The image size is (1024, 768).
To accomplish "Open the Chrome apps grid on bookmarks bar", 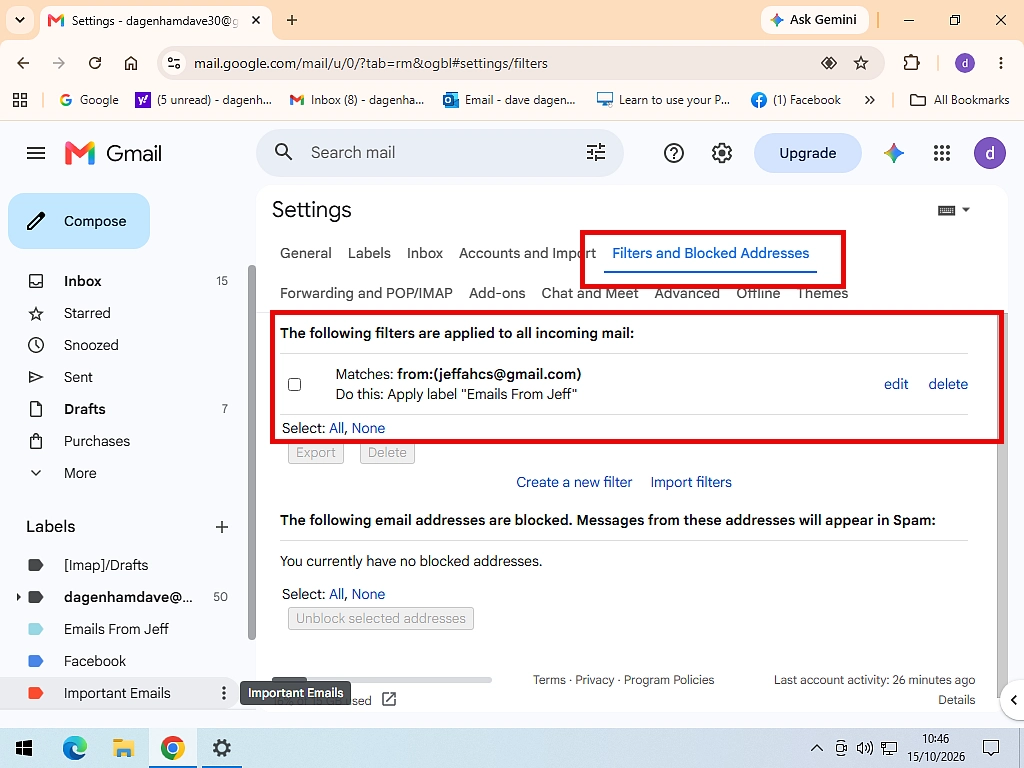I will 20,100.
